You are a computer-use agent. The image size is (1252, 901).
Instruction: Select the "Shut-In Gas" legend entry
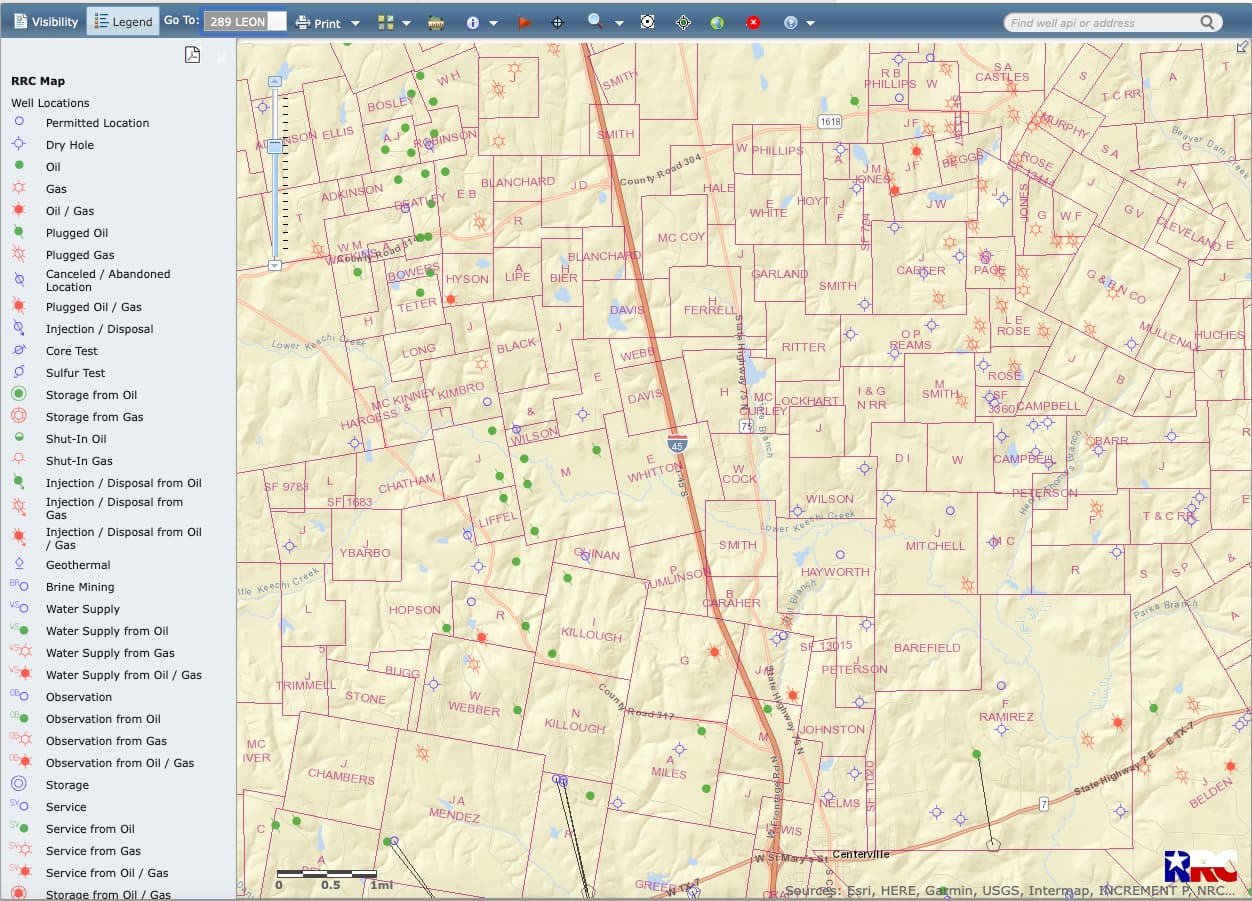coord(79,461)
